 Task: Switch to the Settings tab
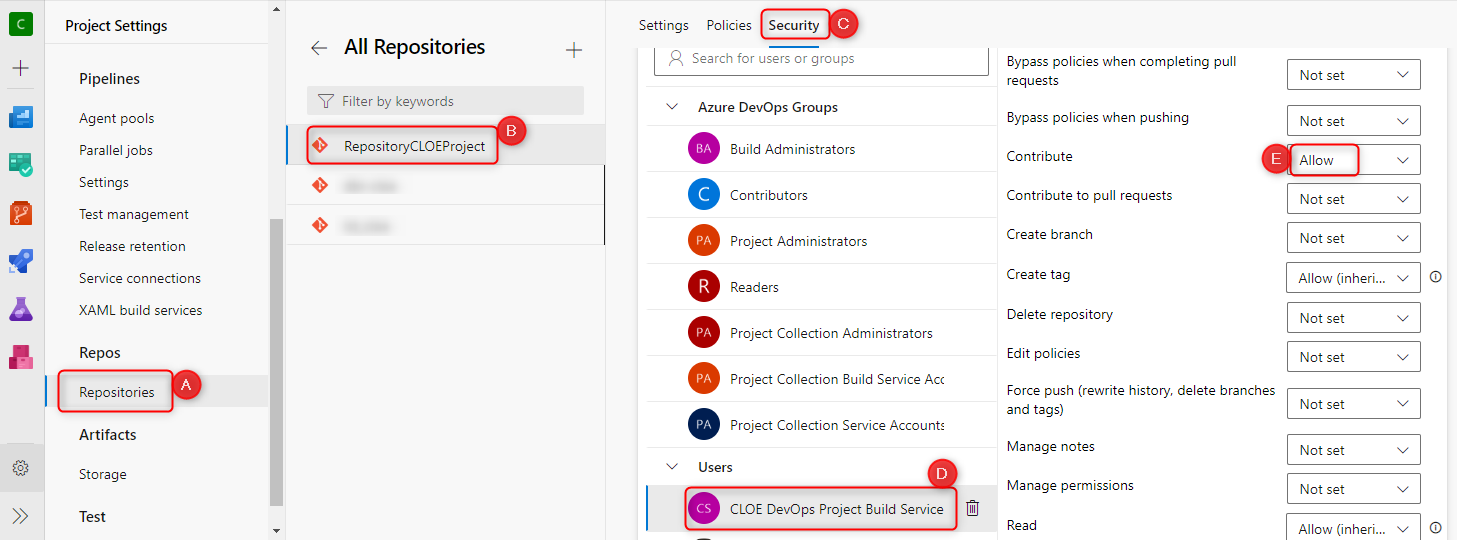[x=664, y=25]
